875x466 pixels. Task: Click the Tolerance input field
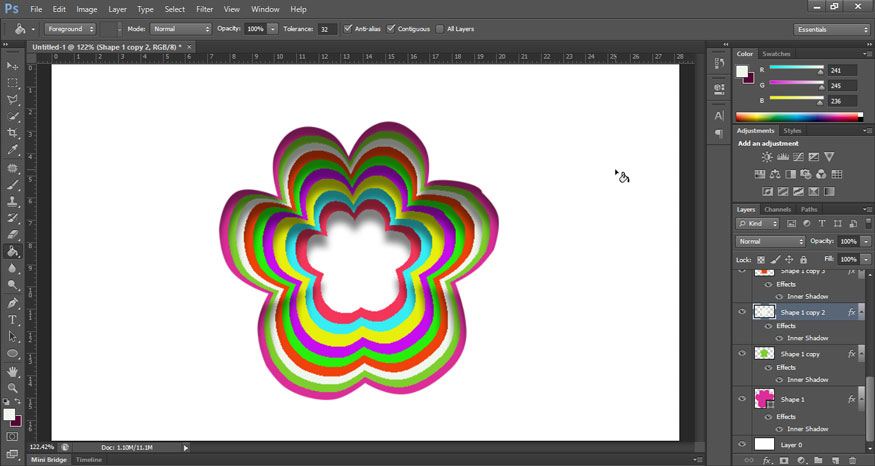pyautogui.click(x=327, y=29)
